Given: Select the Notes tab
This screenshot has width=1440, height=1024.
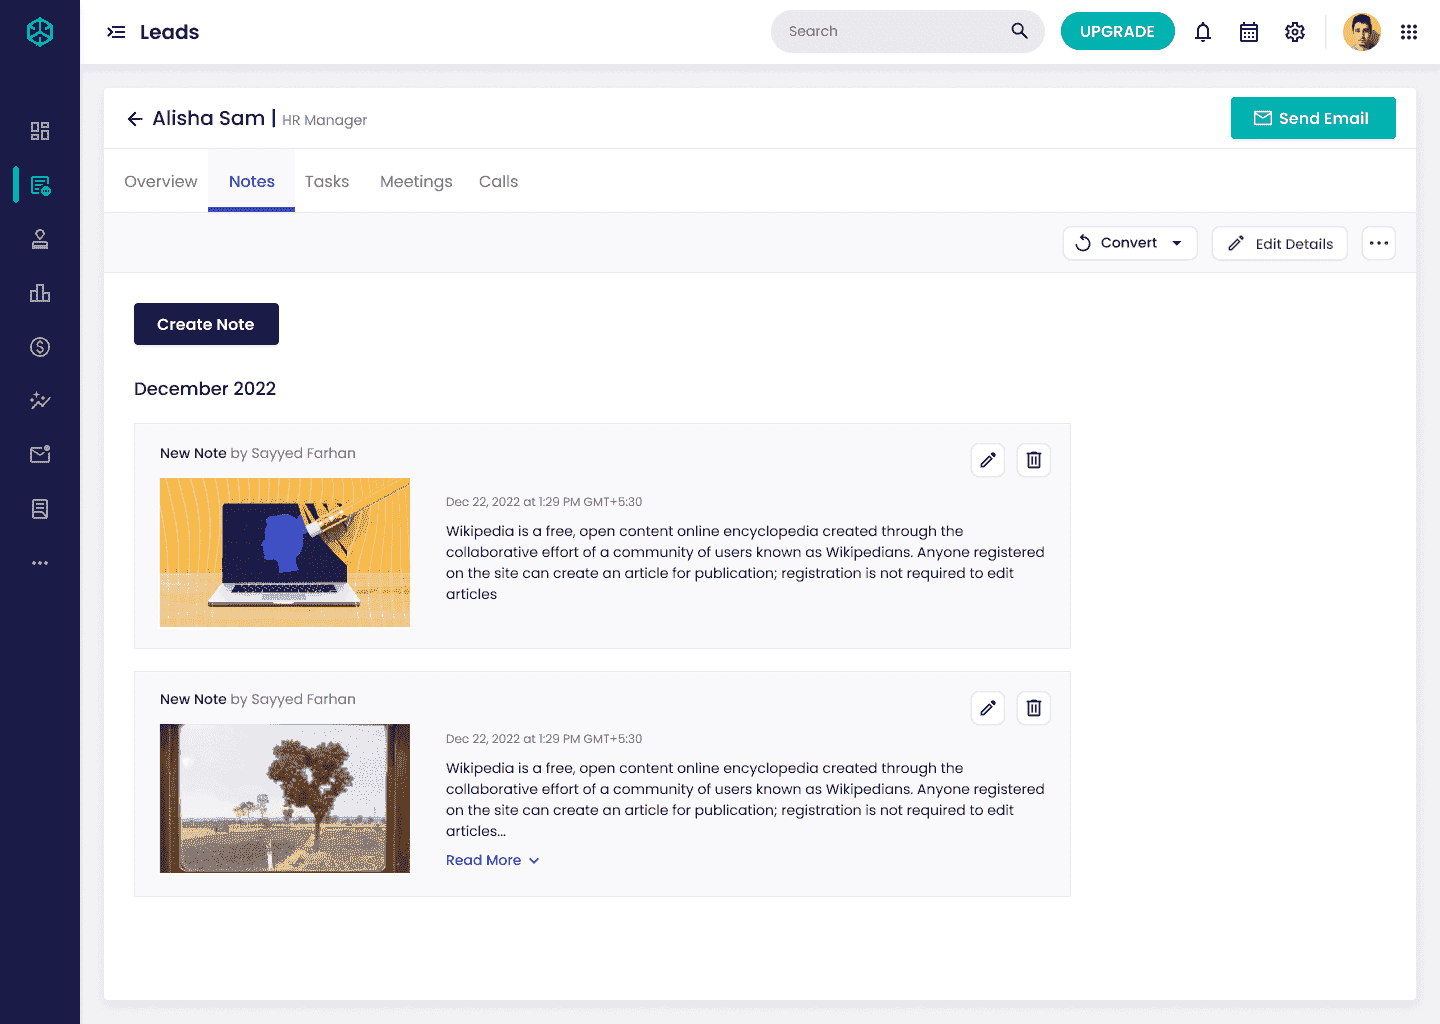Looking at the screenshot, I should tap(252, 181).
